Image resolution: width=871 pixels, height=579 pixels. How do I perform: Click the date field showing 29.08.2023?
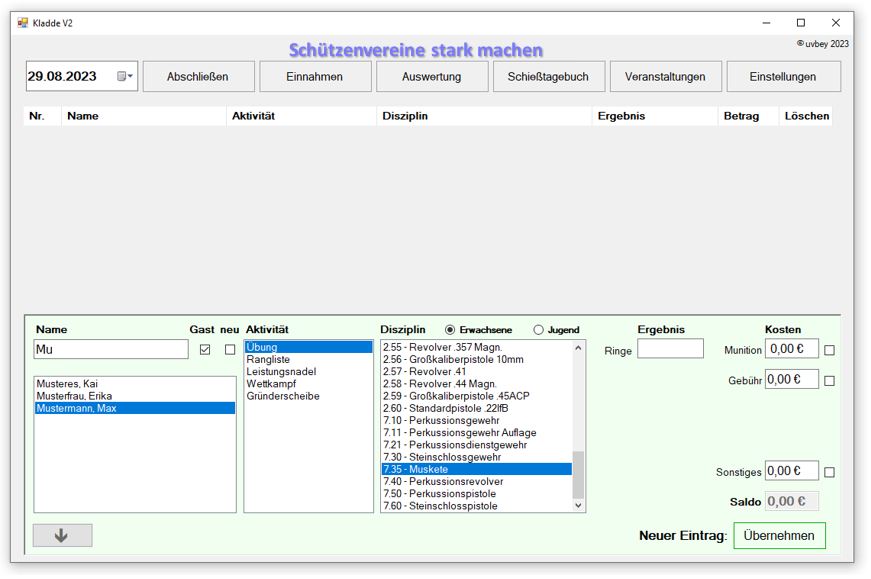click(82, 76)
